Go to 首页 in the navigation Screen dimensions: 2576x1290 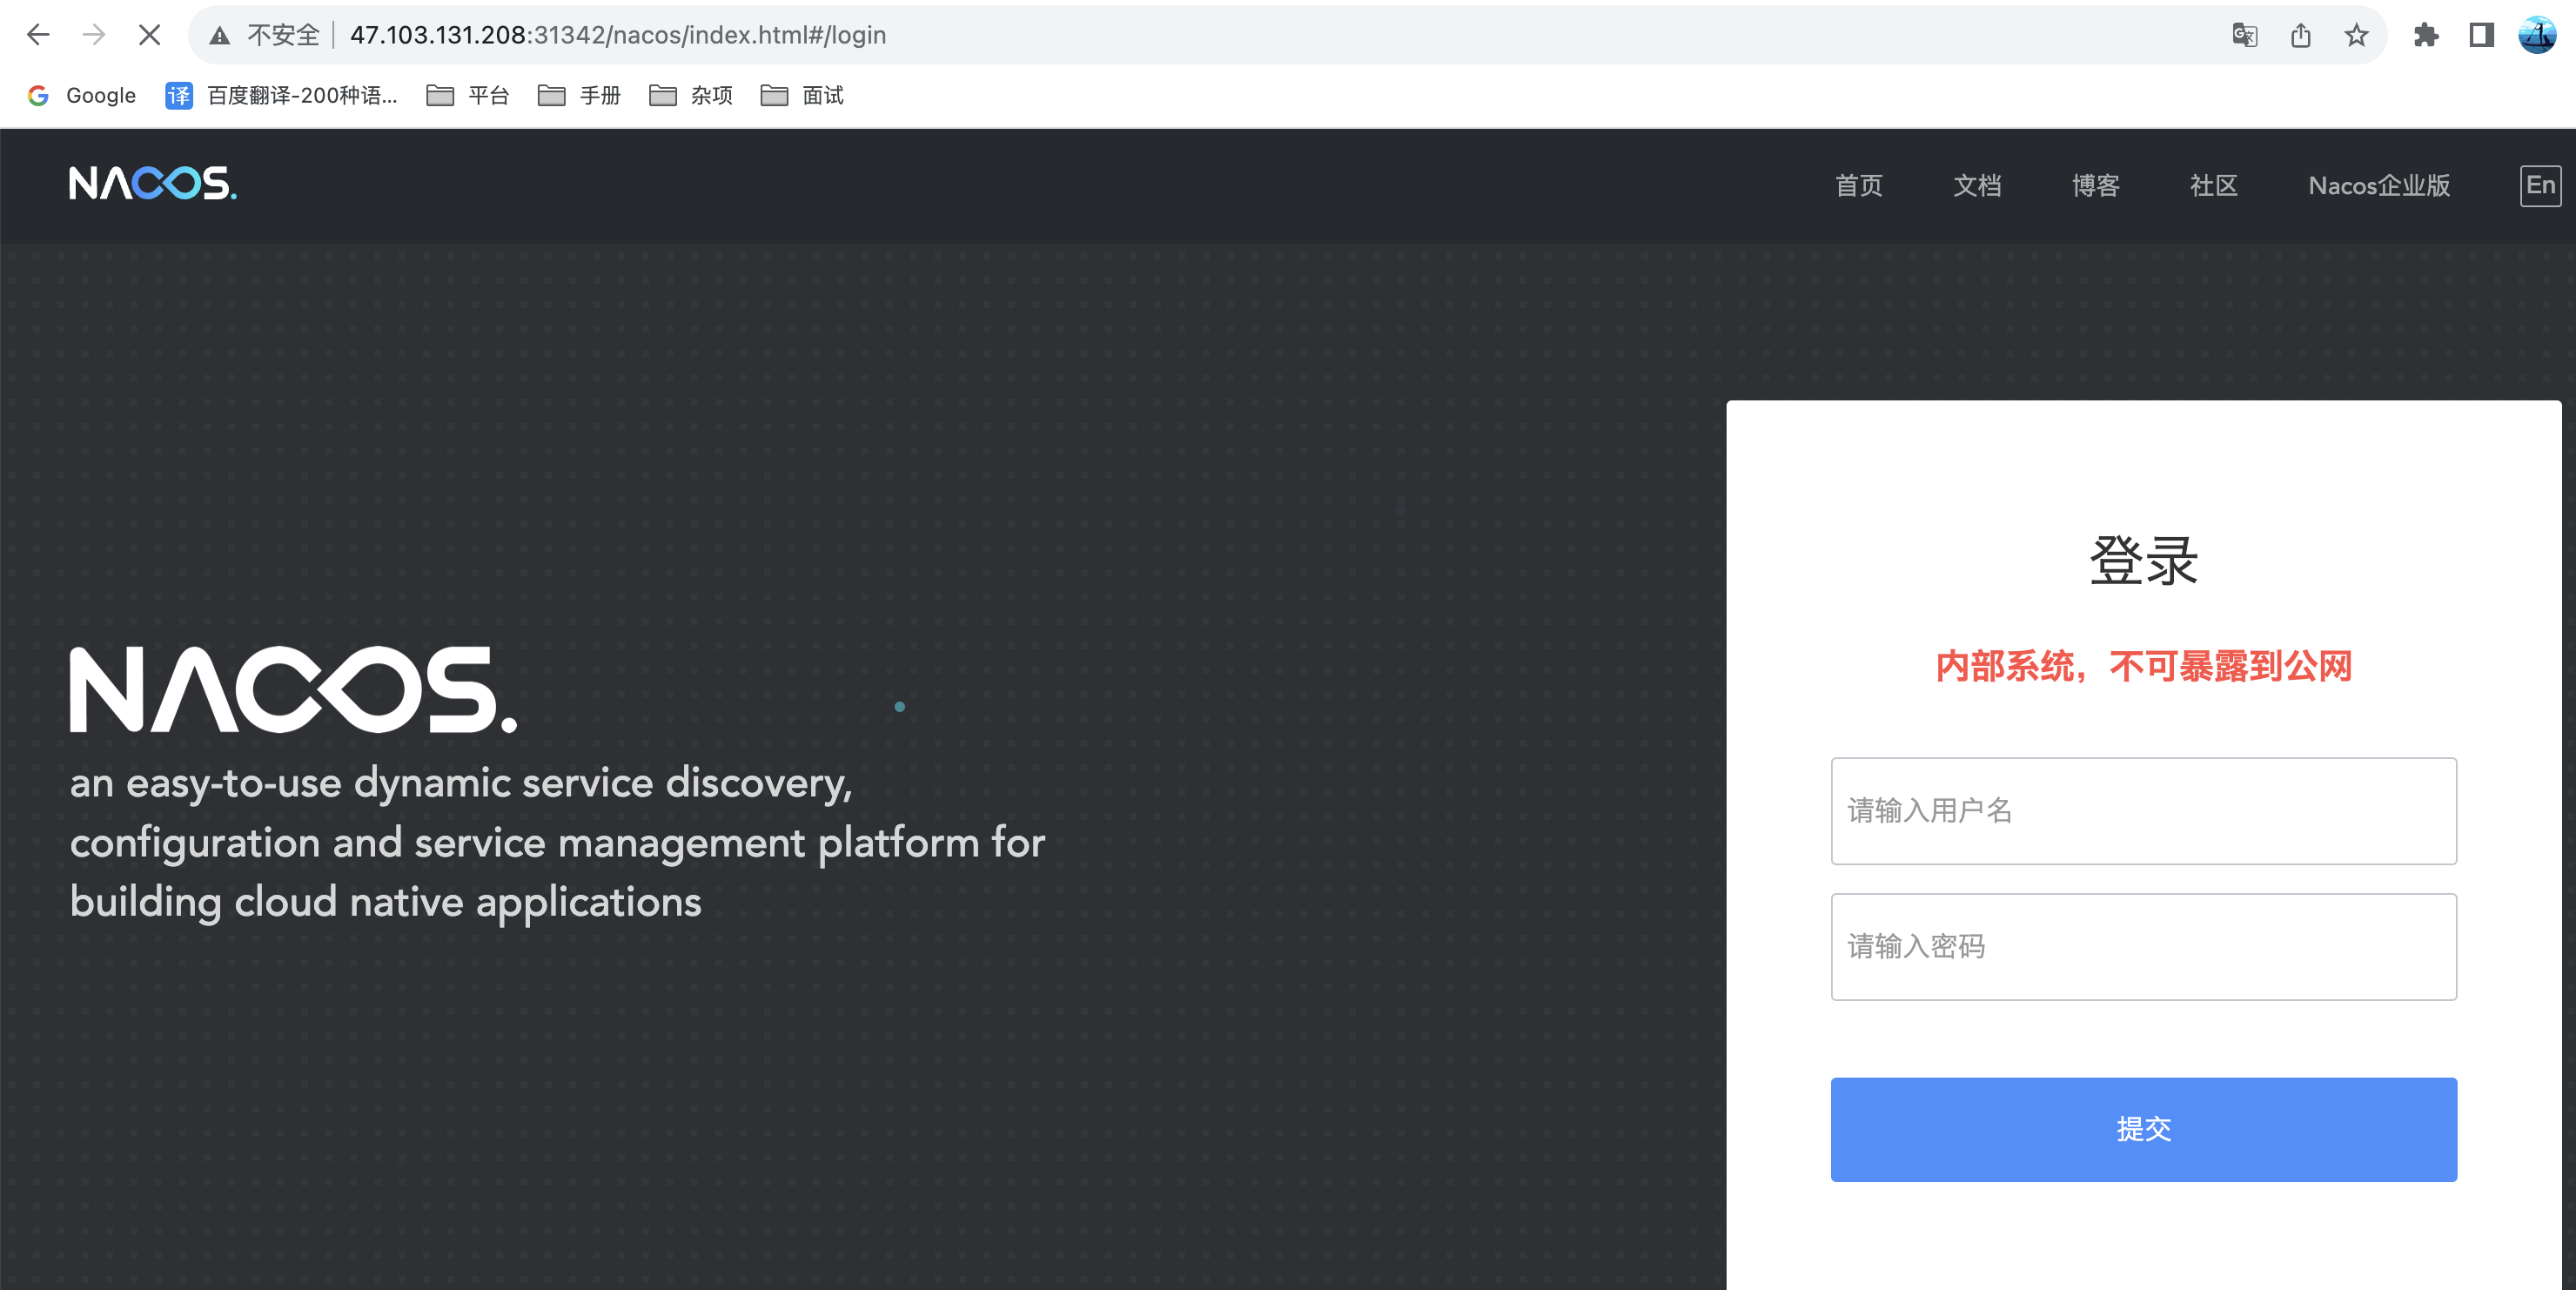(1858, 186)
